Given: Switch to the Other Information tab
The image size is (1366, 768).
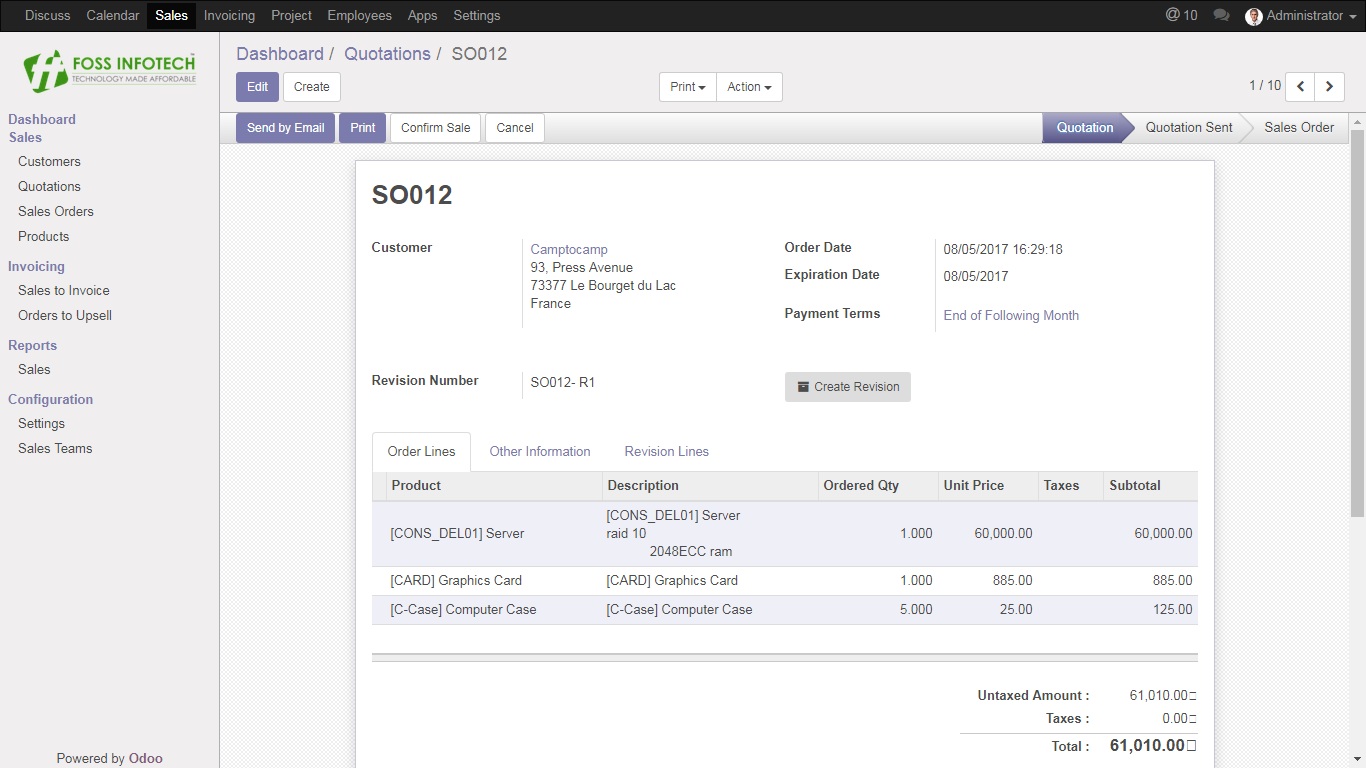Looking at the screenshot, I should (540, 452).
